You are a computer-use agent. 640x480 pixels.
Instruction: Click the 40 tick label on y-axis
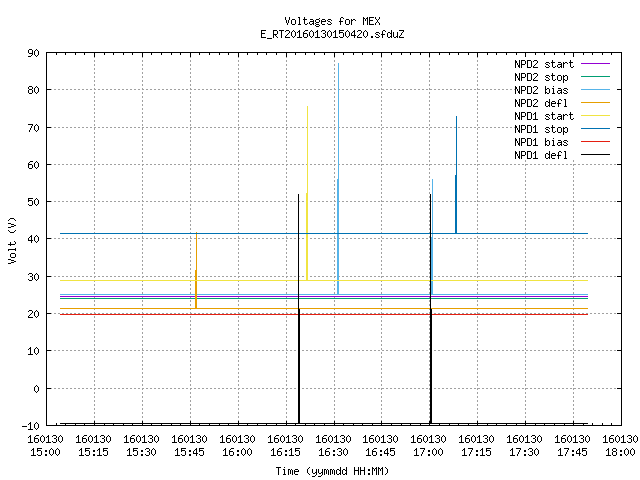pyautogui.click(x=34, y=239)
